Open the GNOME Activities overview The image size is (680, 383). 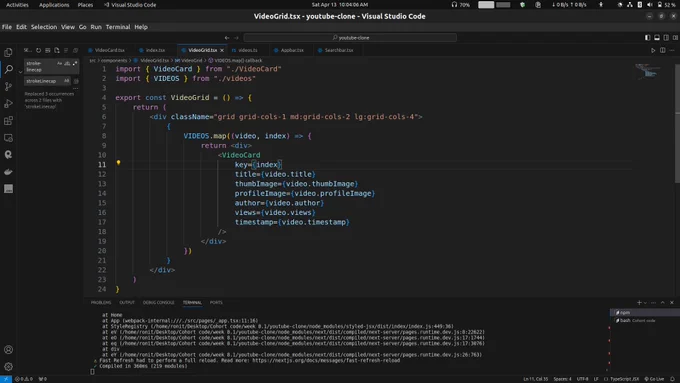17,5
